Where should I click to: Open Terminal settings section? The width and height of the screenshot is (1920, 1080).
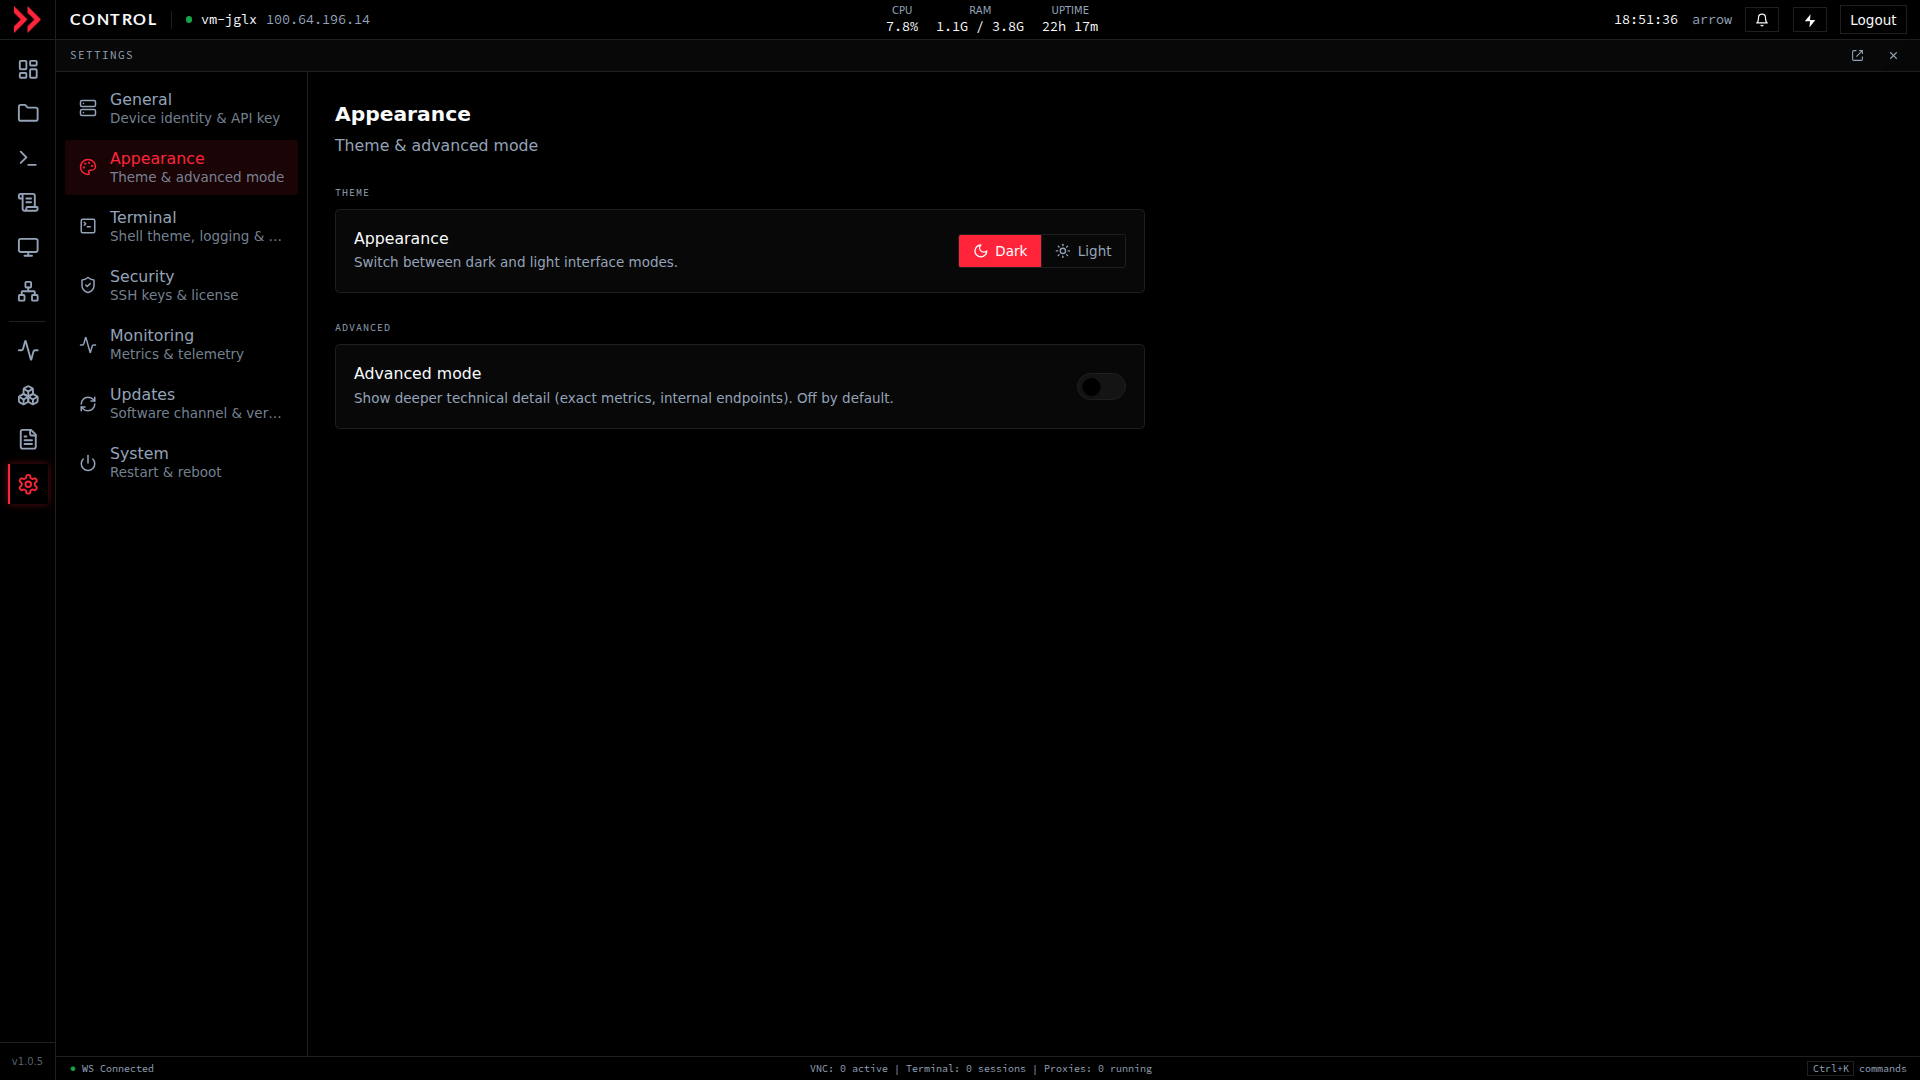point(182,226)
